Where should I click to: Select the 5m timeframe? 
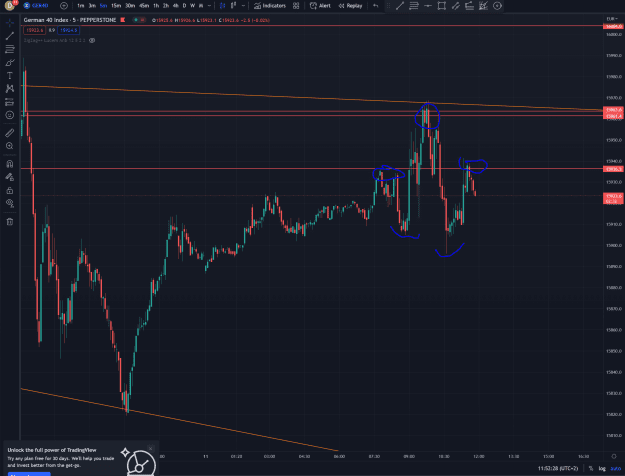click(103, 6)
